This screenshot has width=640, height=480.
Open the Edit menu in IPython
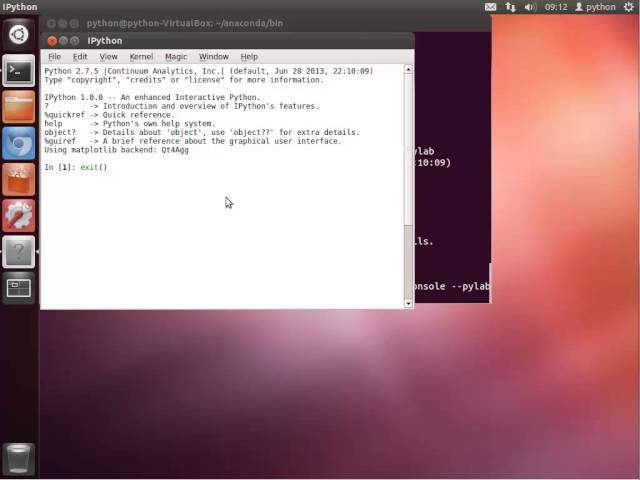80,57
